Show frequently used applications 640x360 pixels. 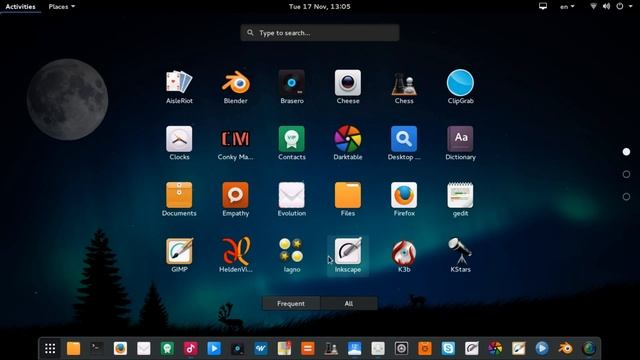click(291, 304)
